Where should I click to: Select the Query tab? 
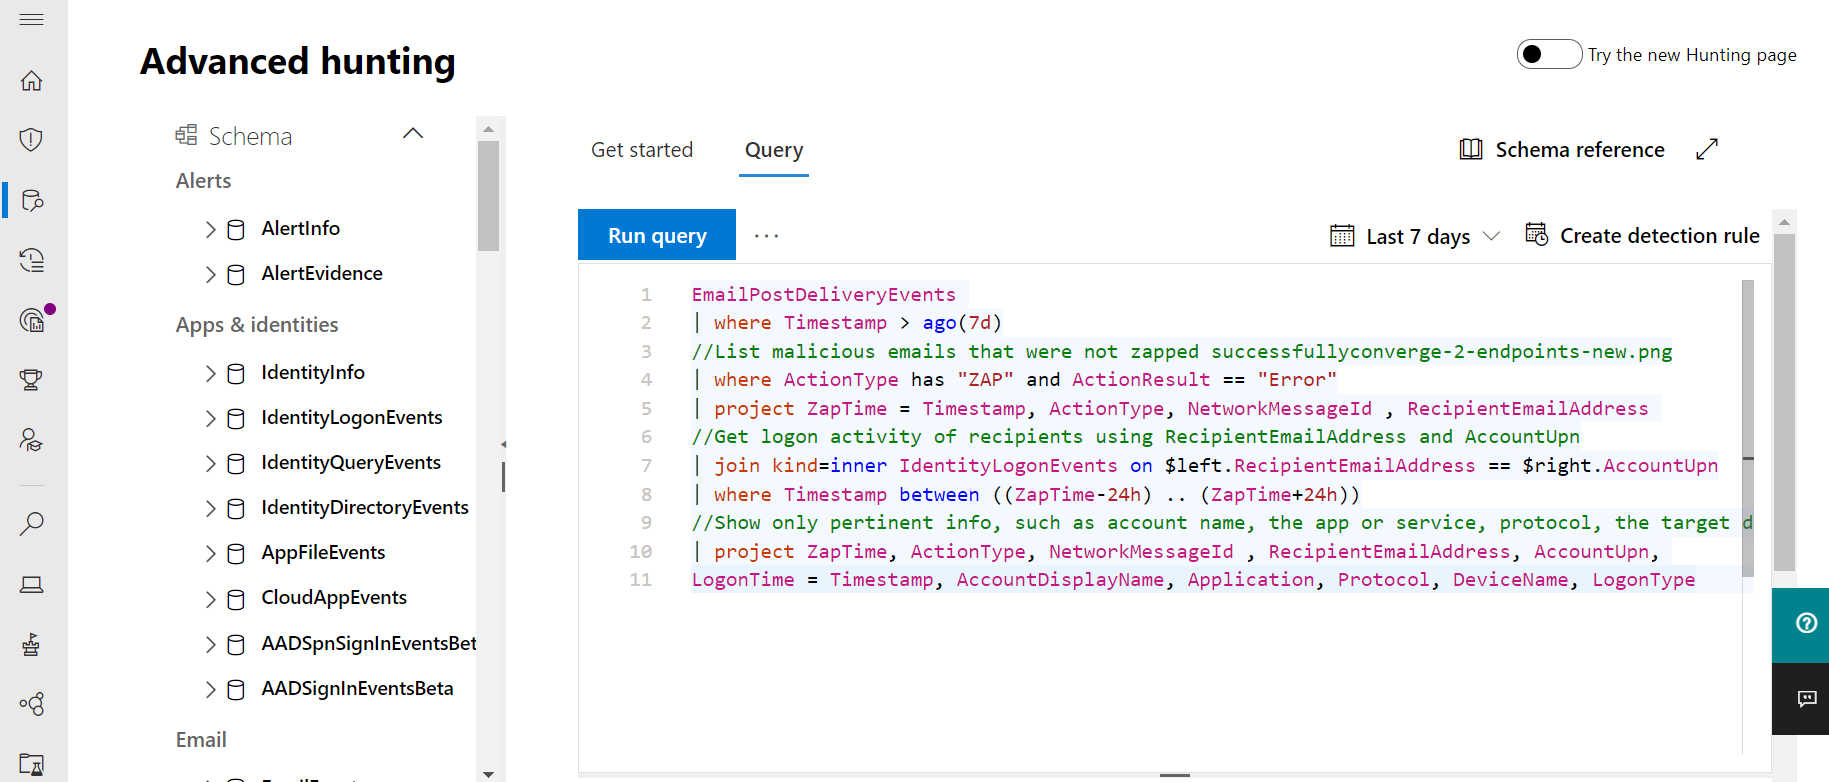(774, 149)
